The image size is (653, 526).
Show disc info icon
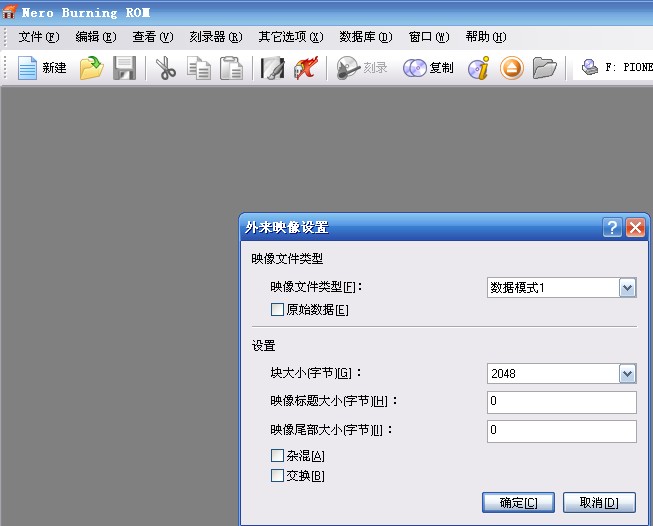click(479, 68)
